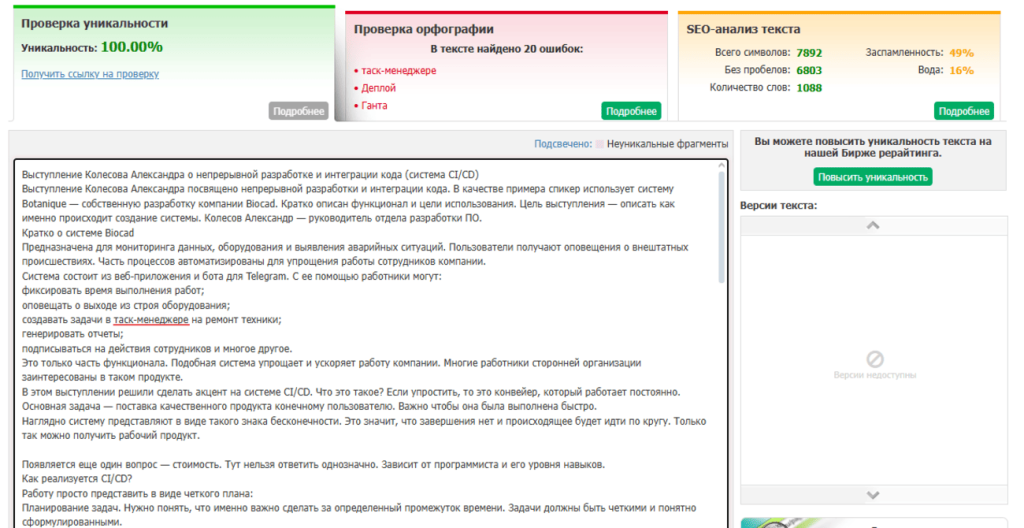Click the 'Версии недоступны' prohibited icon
Screen dimensions: 1024x528
(x=873, y=358)
